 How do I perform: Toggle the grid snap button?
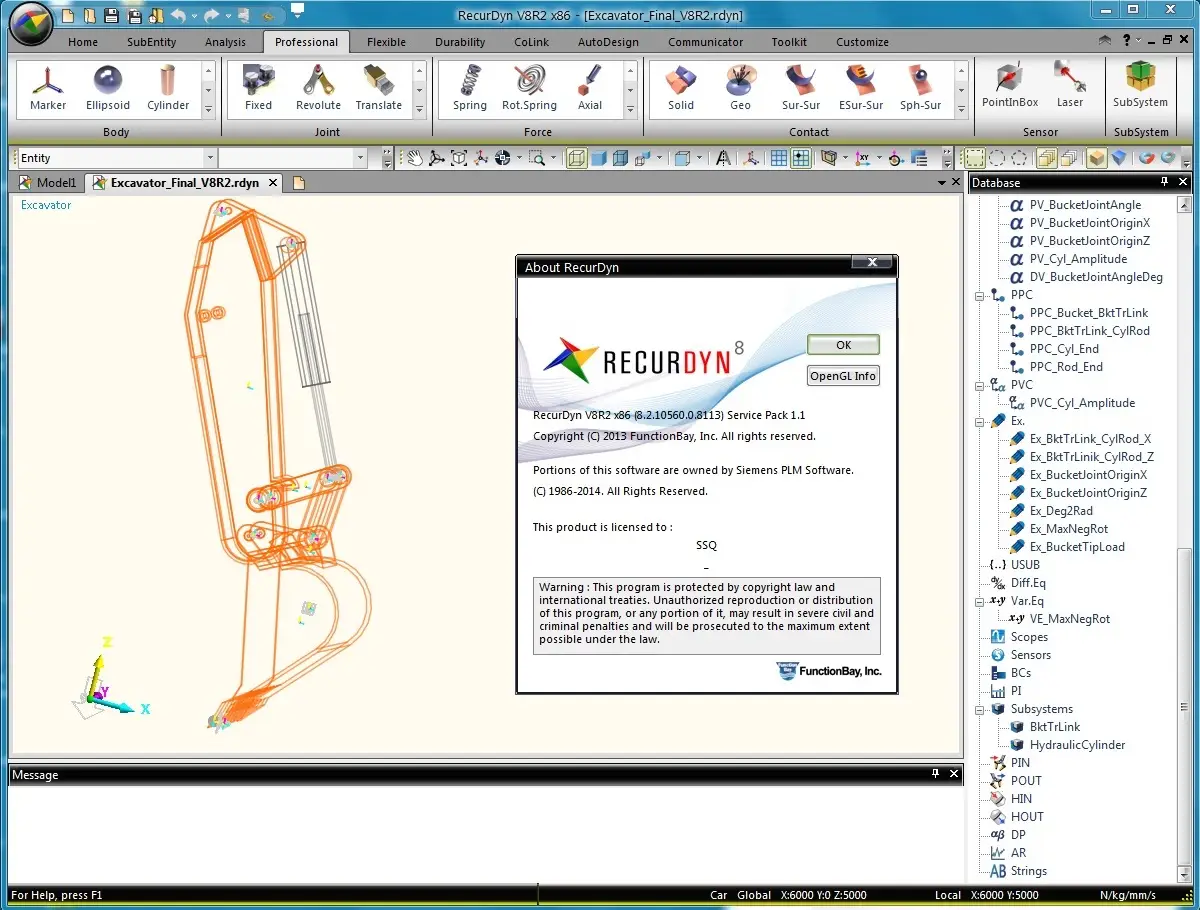801,158
